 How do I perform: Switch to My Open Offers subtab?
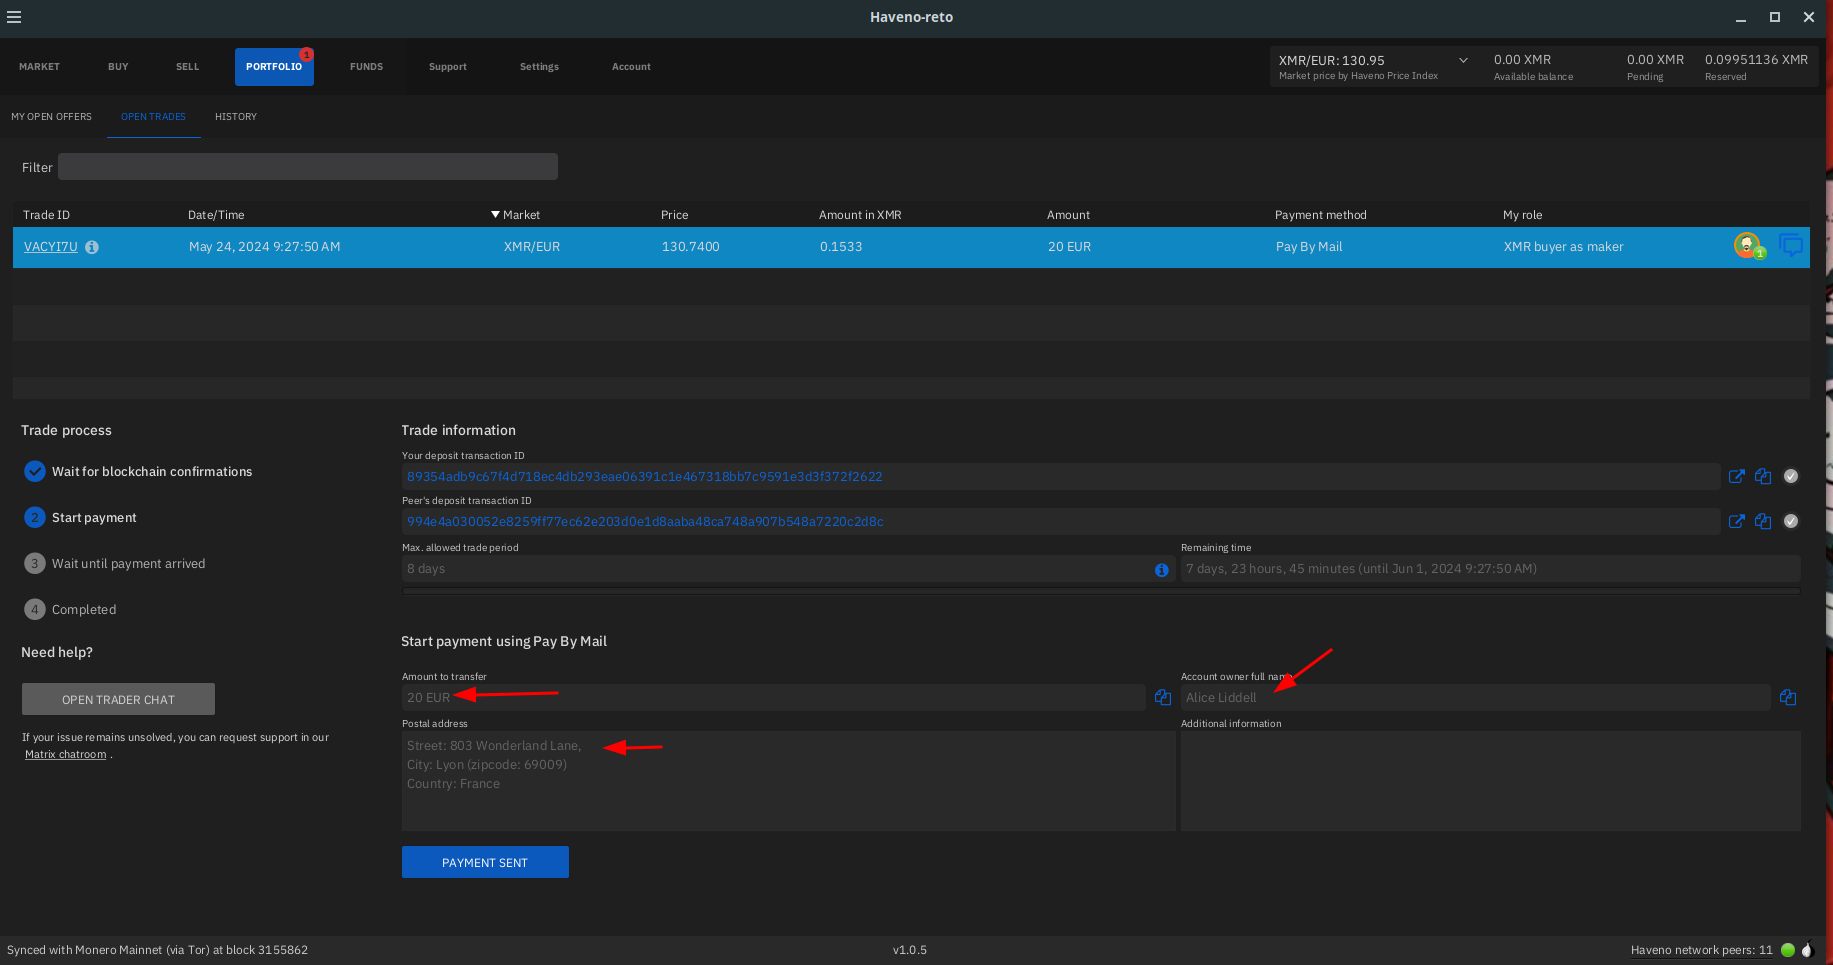click(51, 117)
